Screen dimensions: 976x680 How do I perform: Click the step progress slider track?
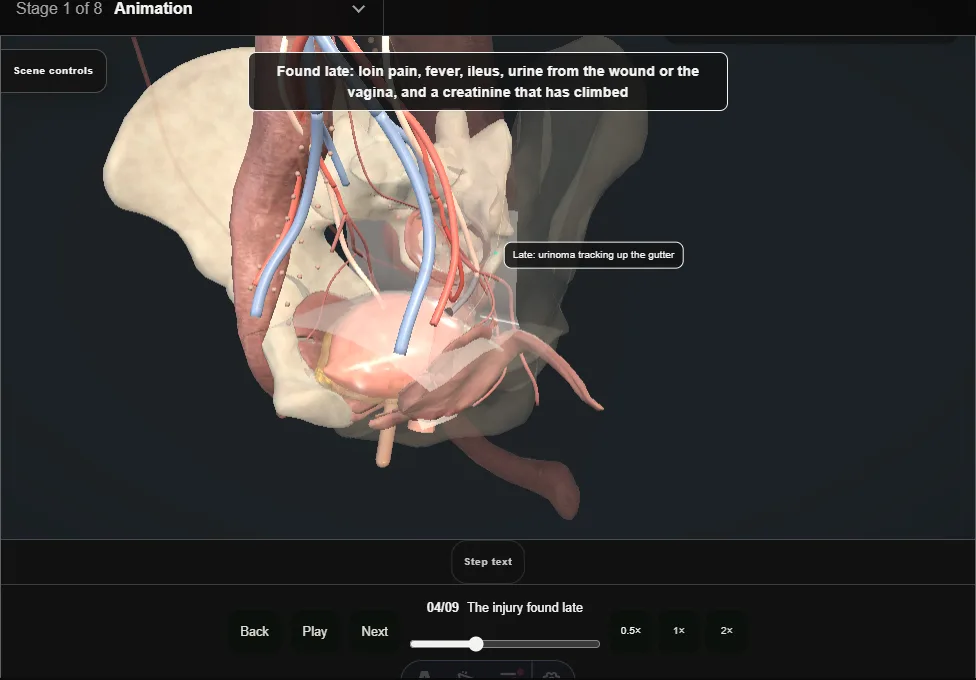pos(505,644)
